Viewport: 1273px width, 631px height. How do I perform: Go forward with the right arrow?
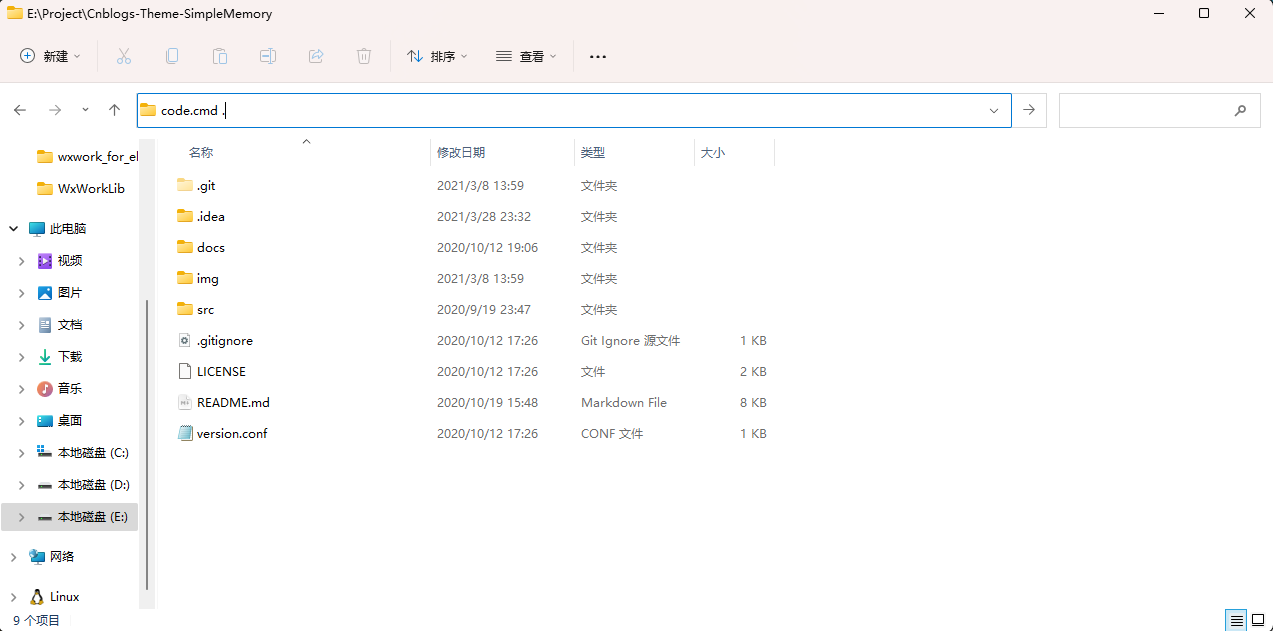pyautogui.click(x=55, y=110)
